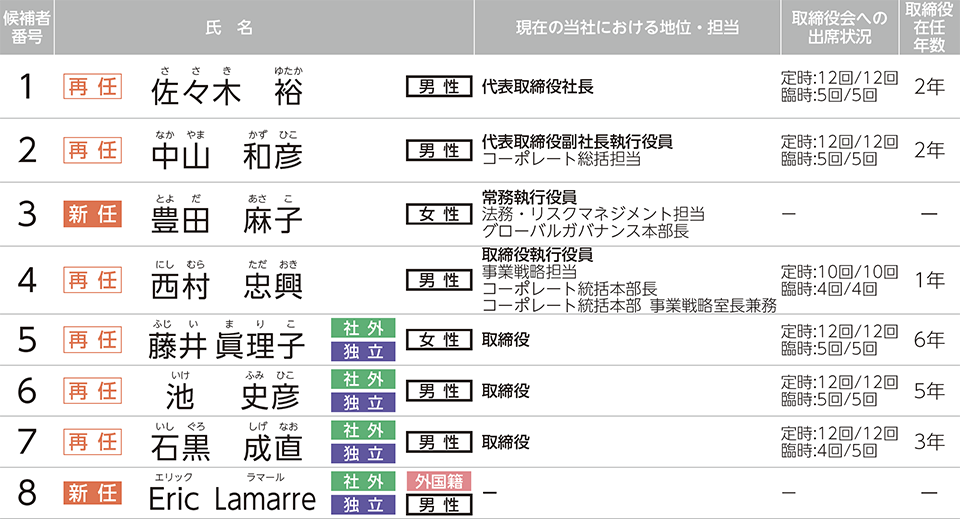The width and height of the screenshot is (960, 519).
Task: Click the 候補者番号 column header
Action: [x=27, y=27]
